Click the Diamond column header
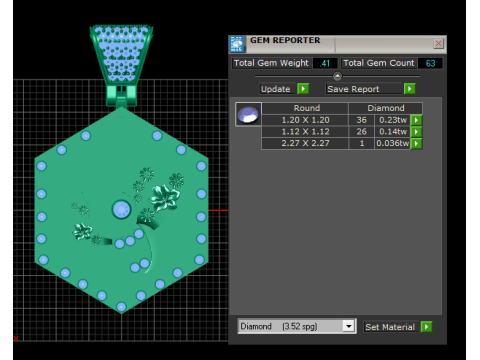This screenshot has width=480, height=360. (x=386, y=108)
